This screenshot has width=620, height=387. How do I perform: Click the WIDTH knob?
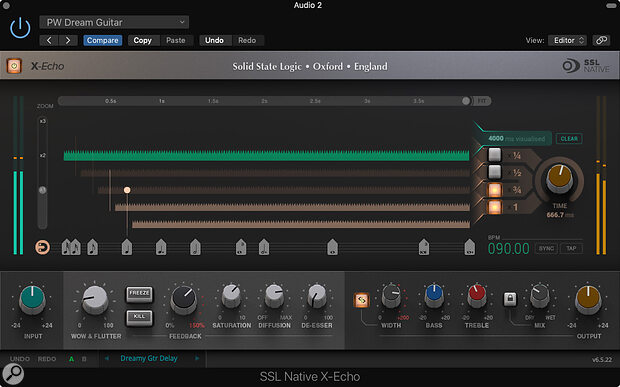[x=391, y=296]
